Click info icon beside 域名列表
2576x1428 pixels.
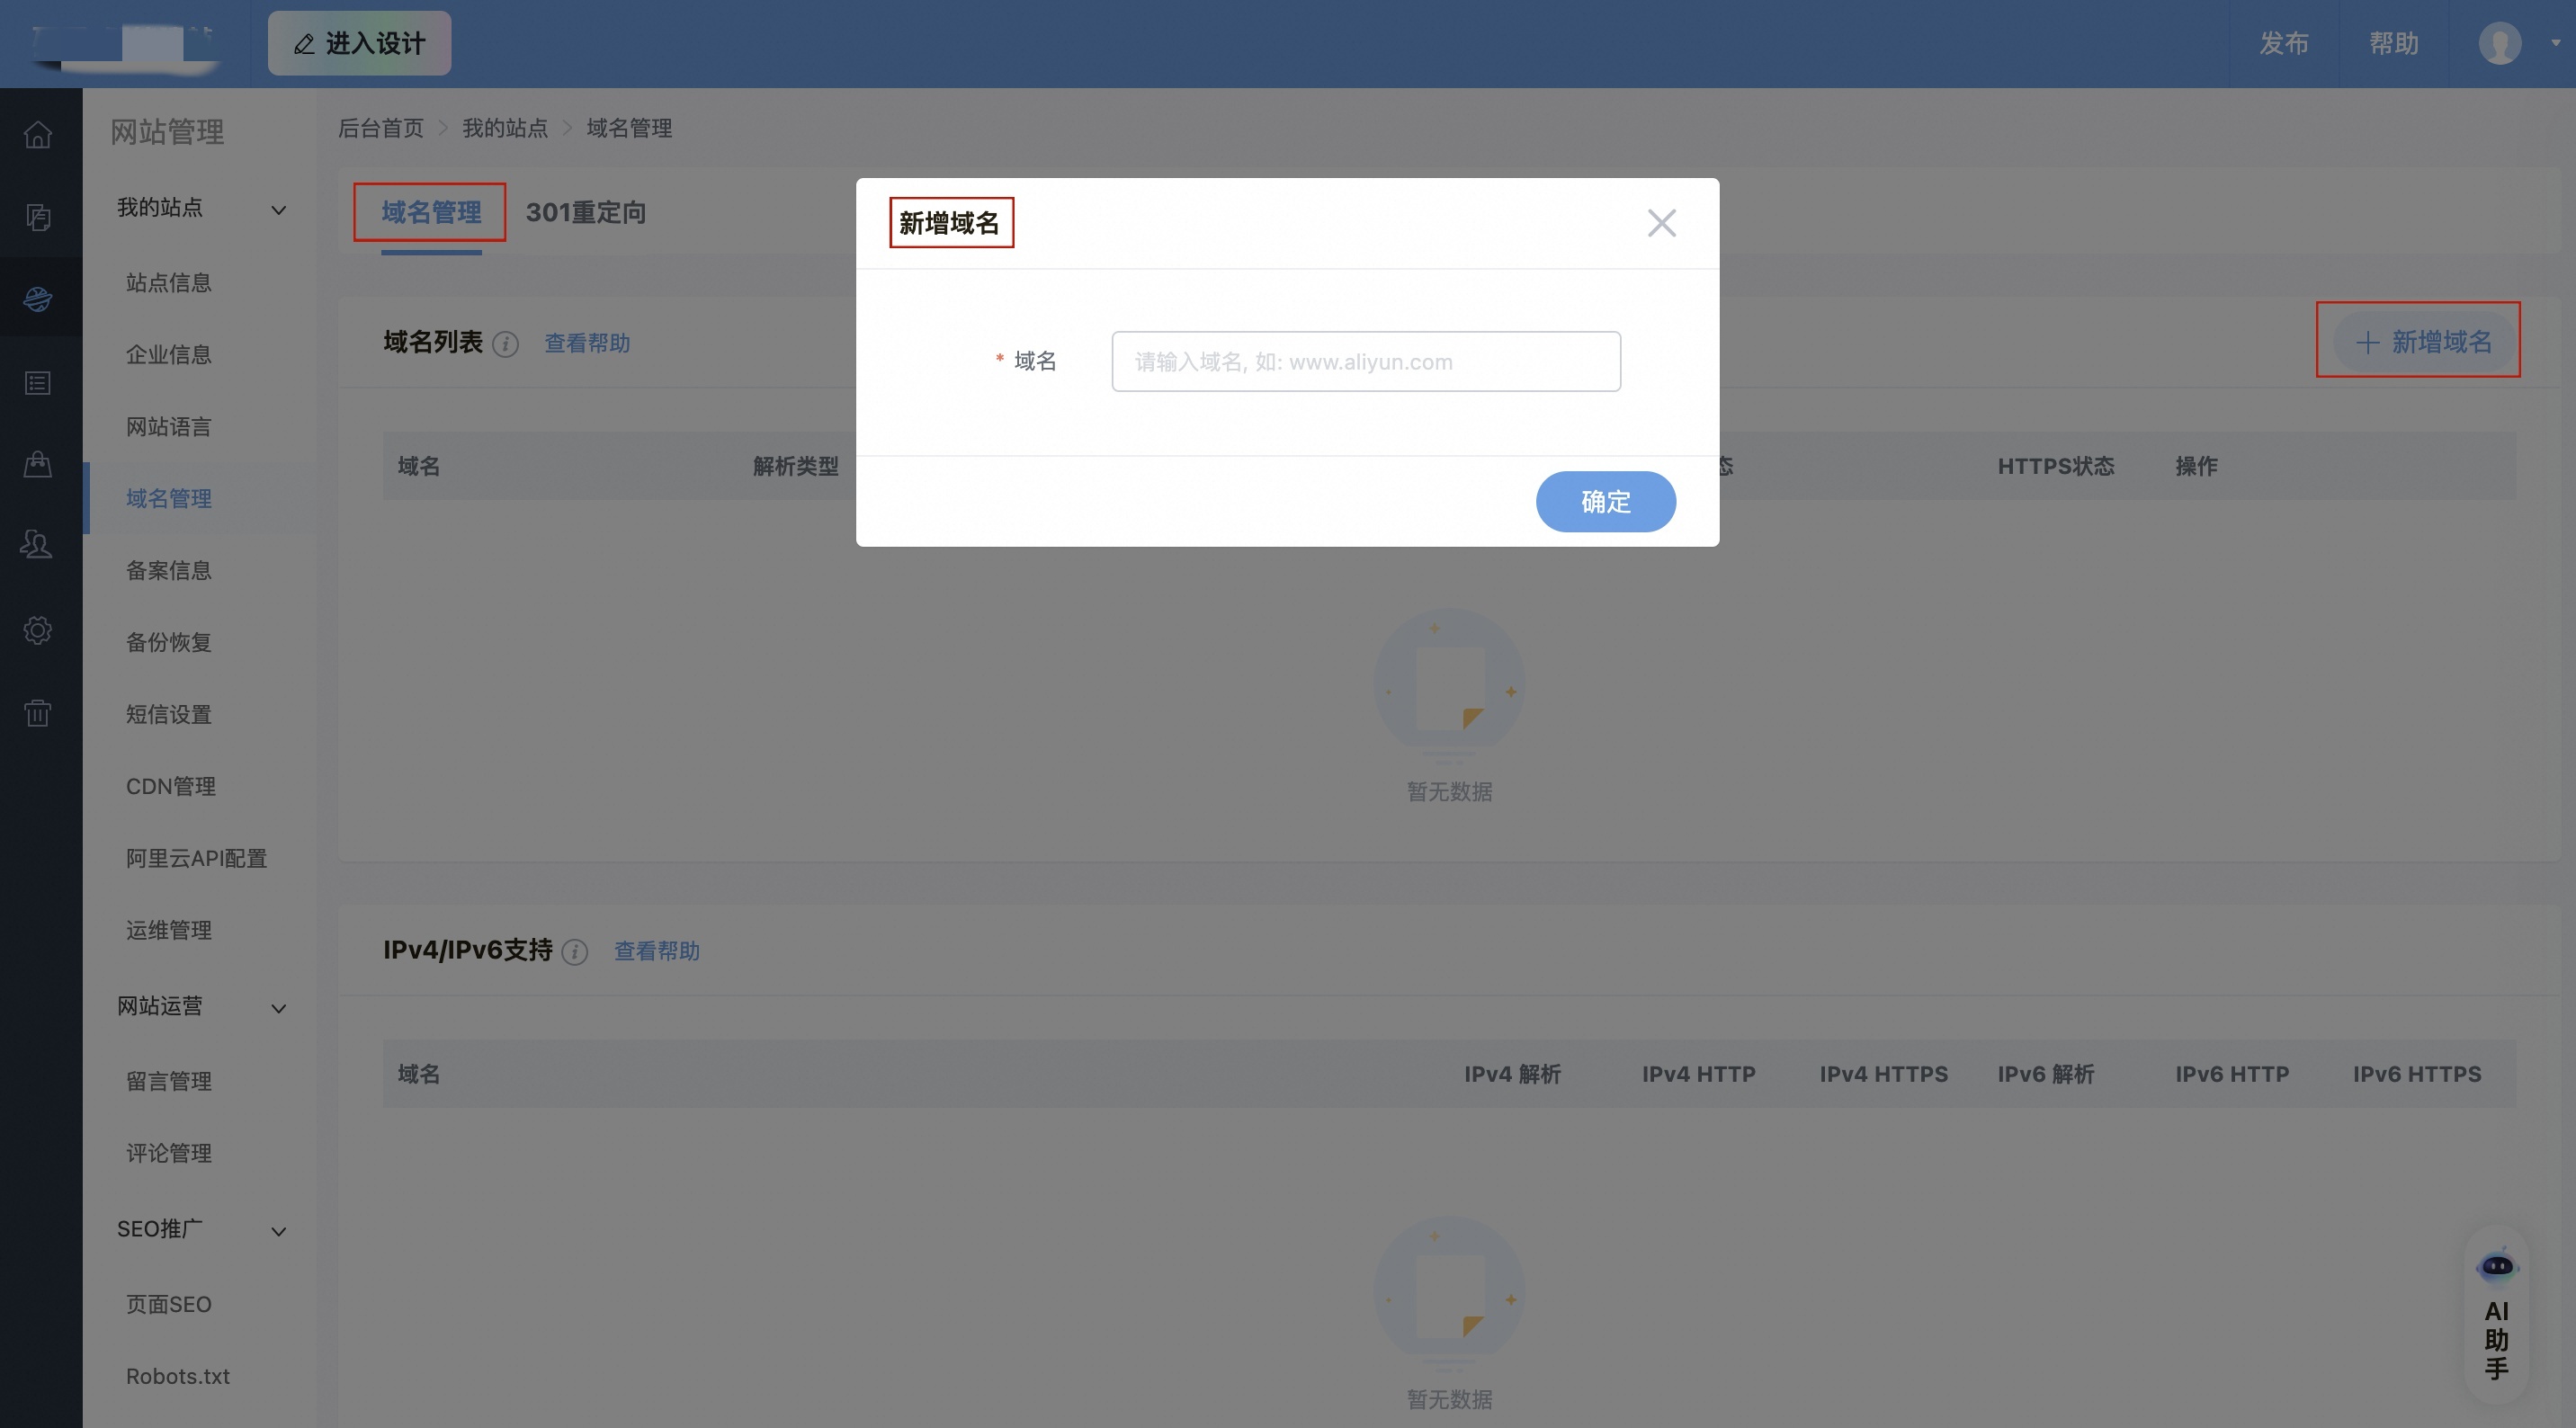(x=506, y=344)
